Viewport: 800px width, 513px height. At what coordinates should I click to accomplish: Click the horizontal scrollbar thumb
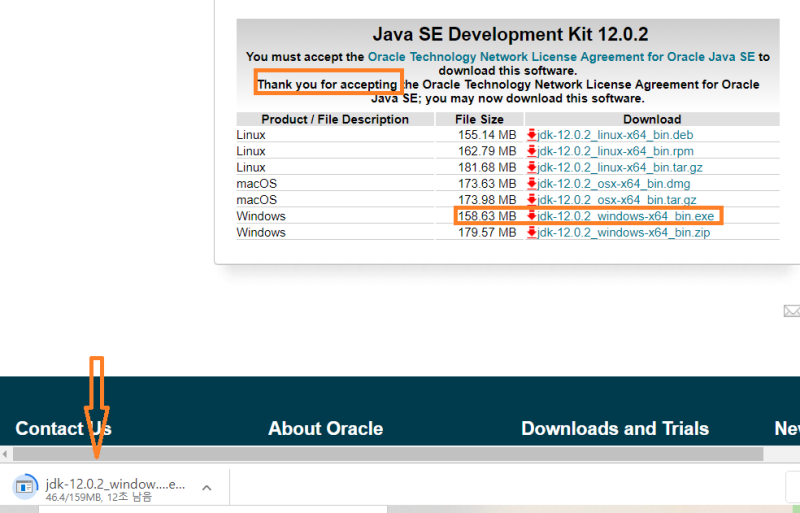tap(388, 453)
